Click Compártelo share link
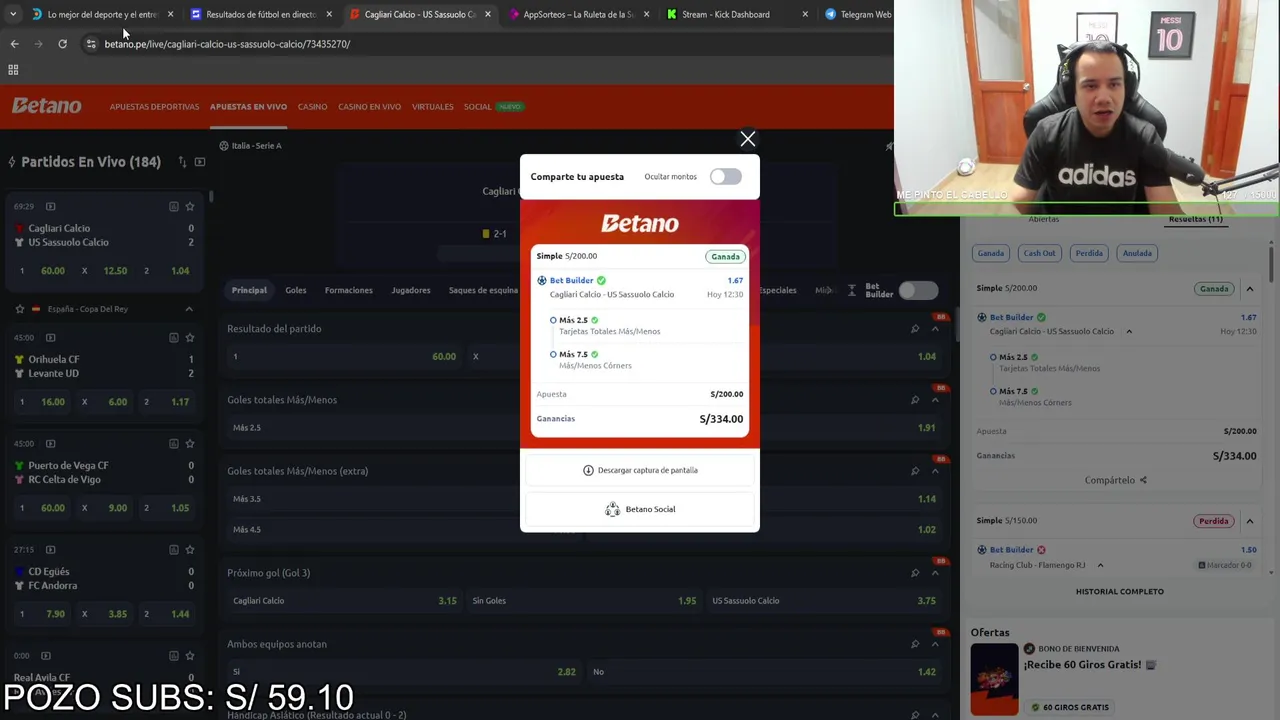1280x720 pixels. [x=1115, y=480]
